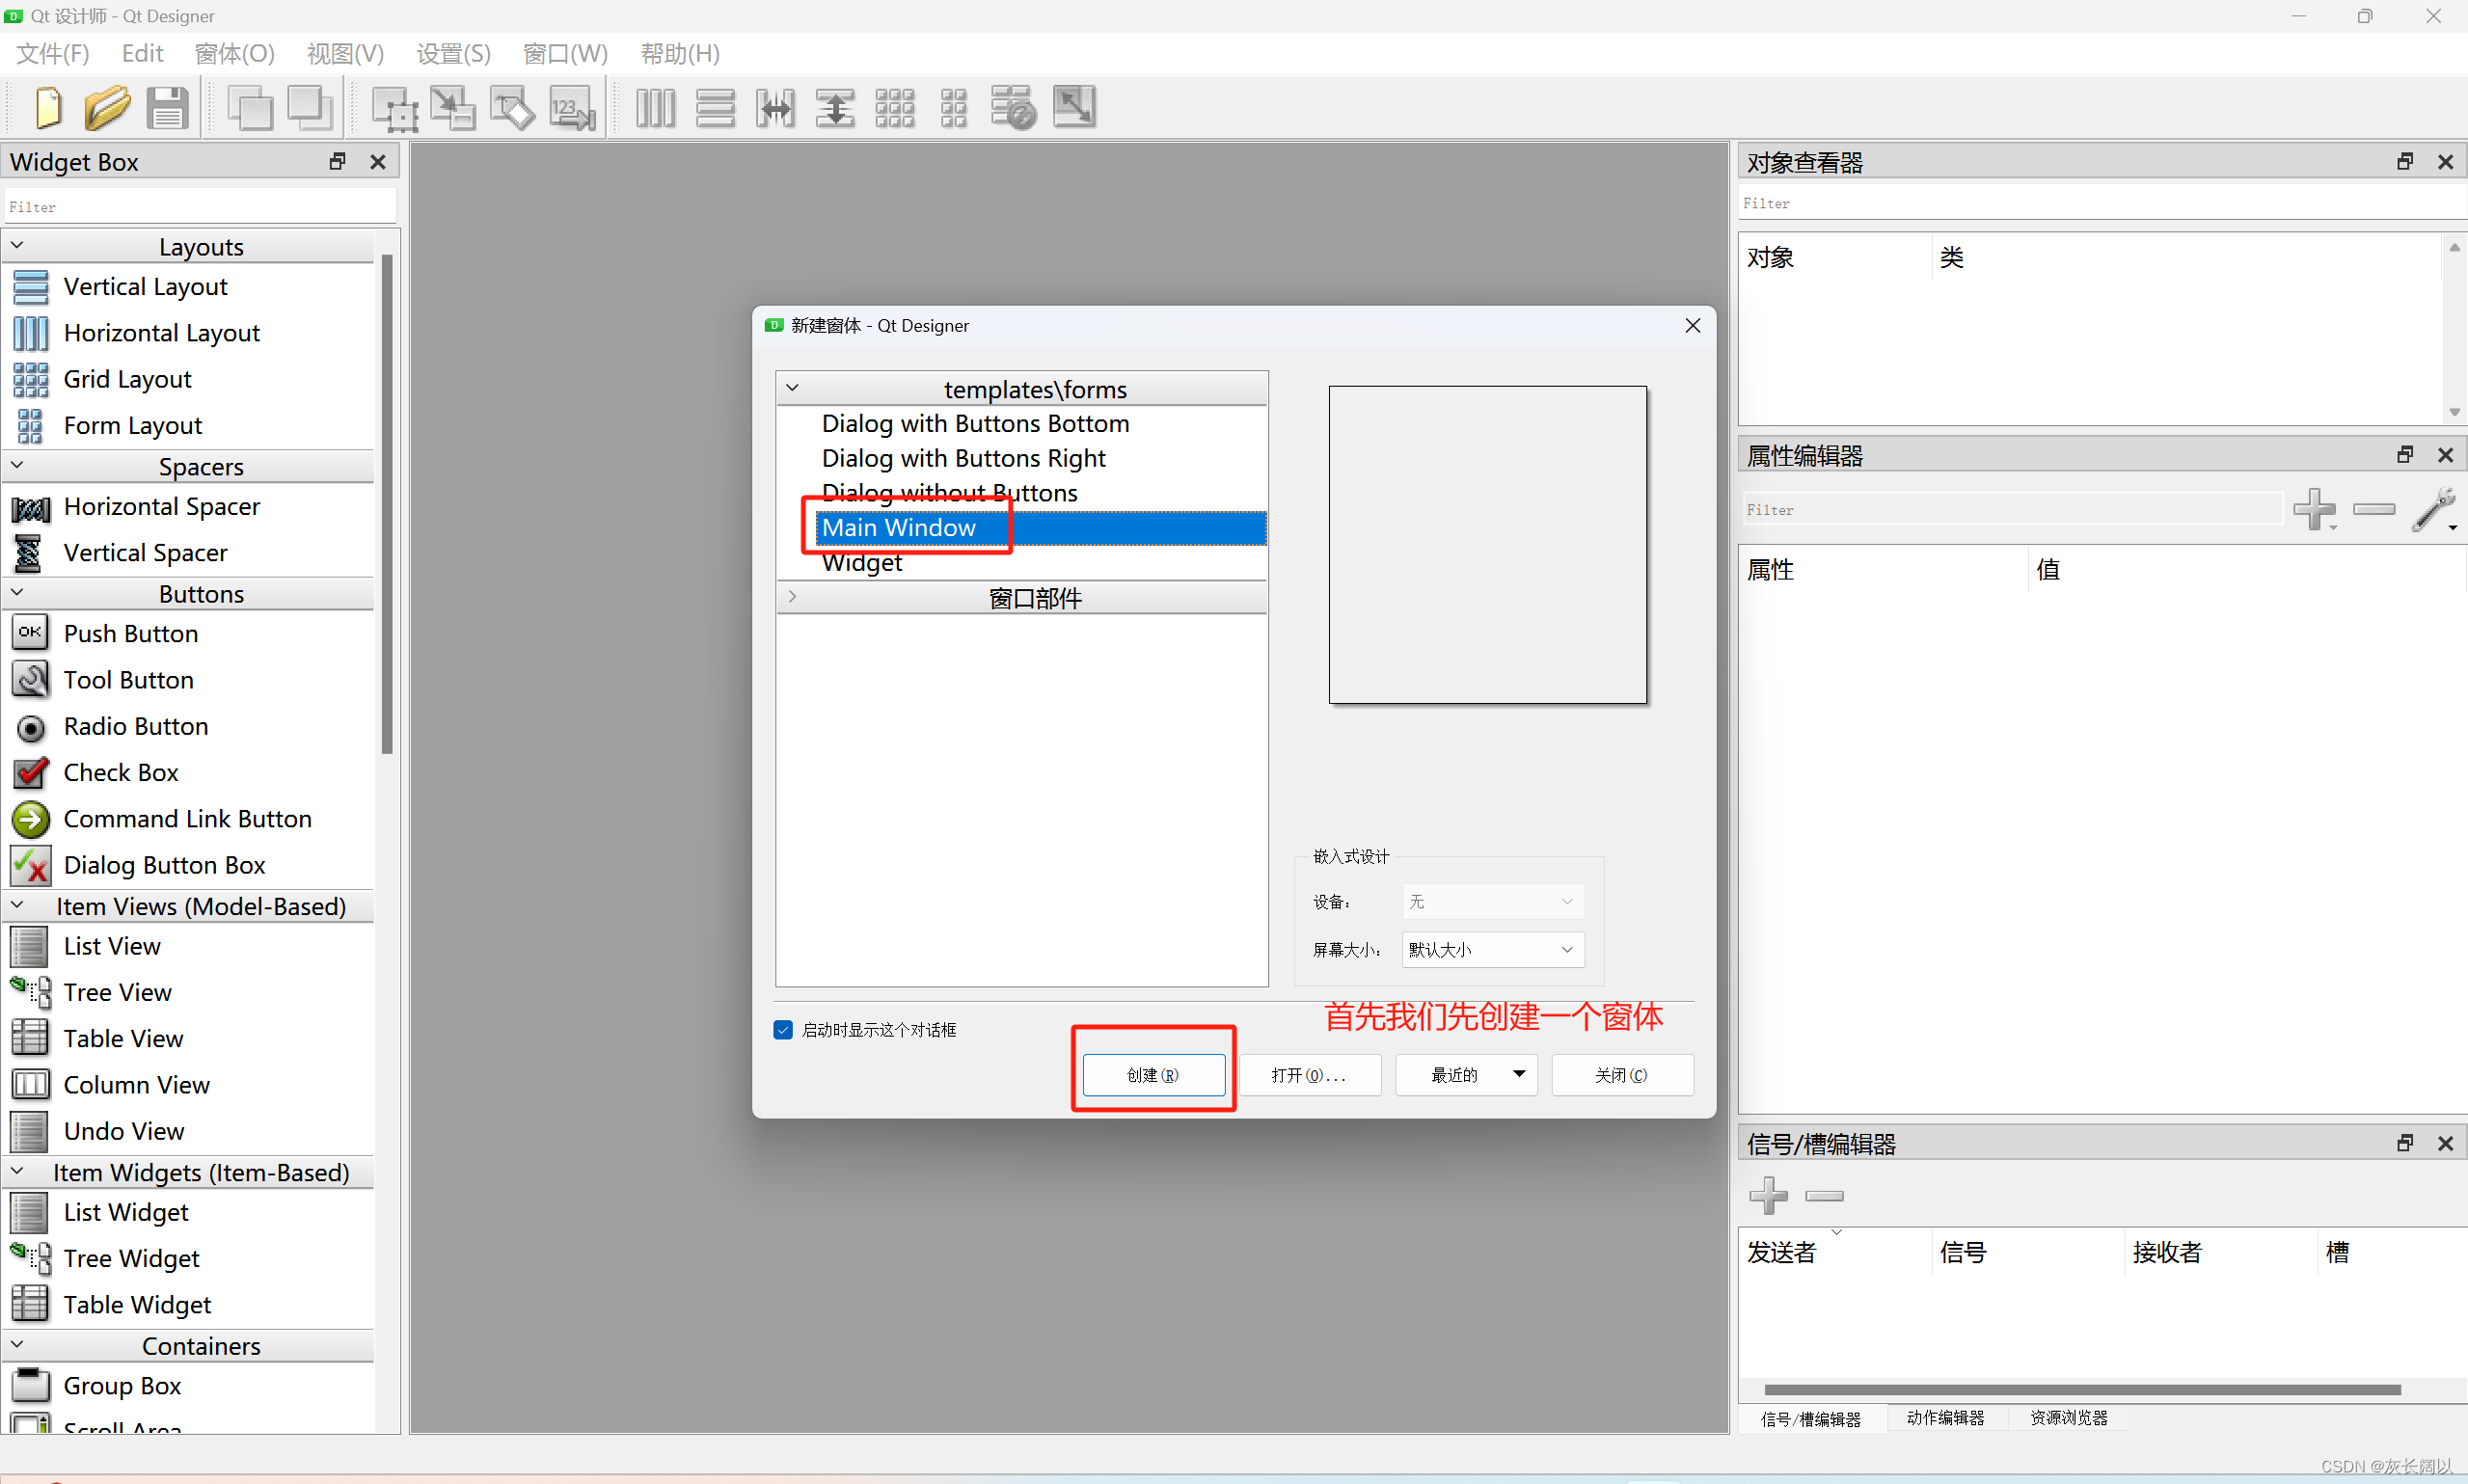Click the Edit Tab Order icon

coord(573,108)
